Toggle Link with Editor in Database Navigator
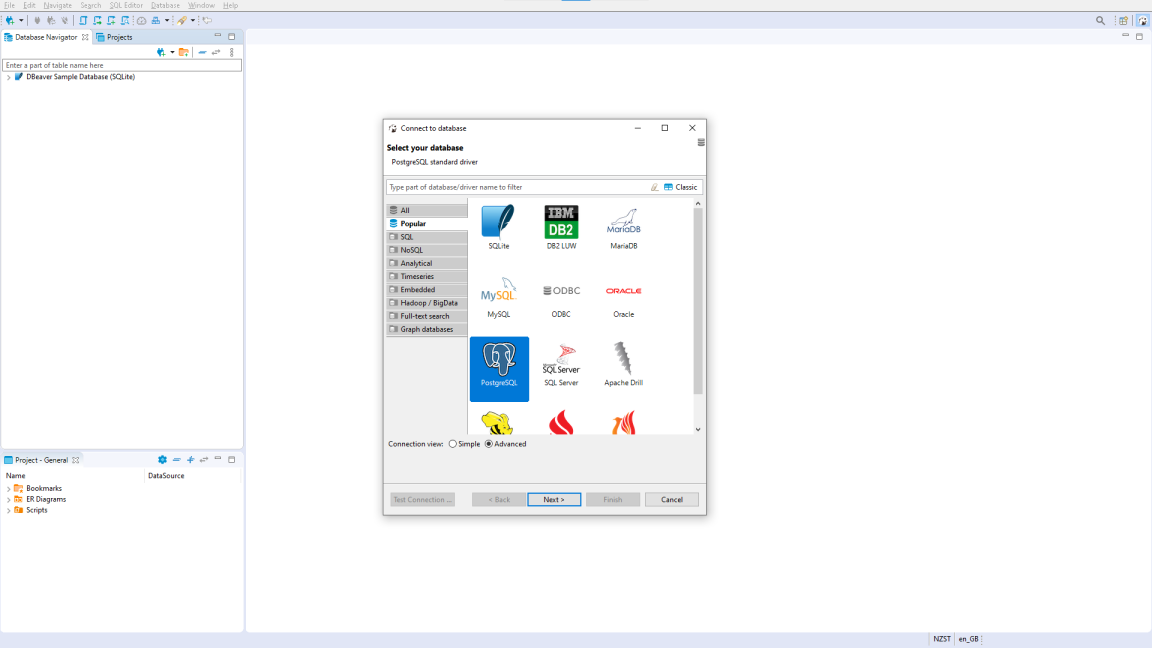This screenshot has width=1152, height=648. click(x=216, y=52)
